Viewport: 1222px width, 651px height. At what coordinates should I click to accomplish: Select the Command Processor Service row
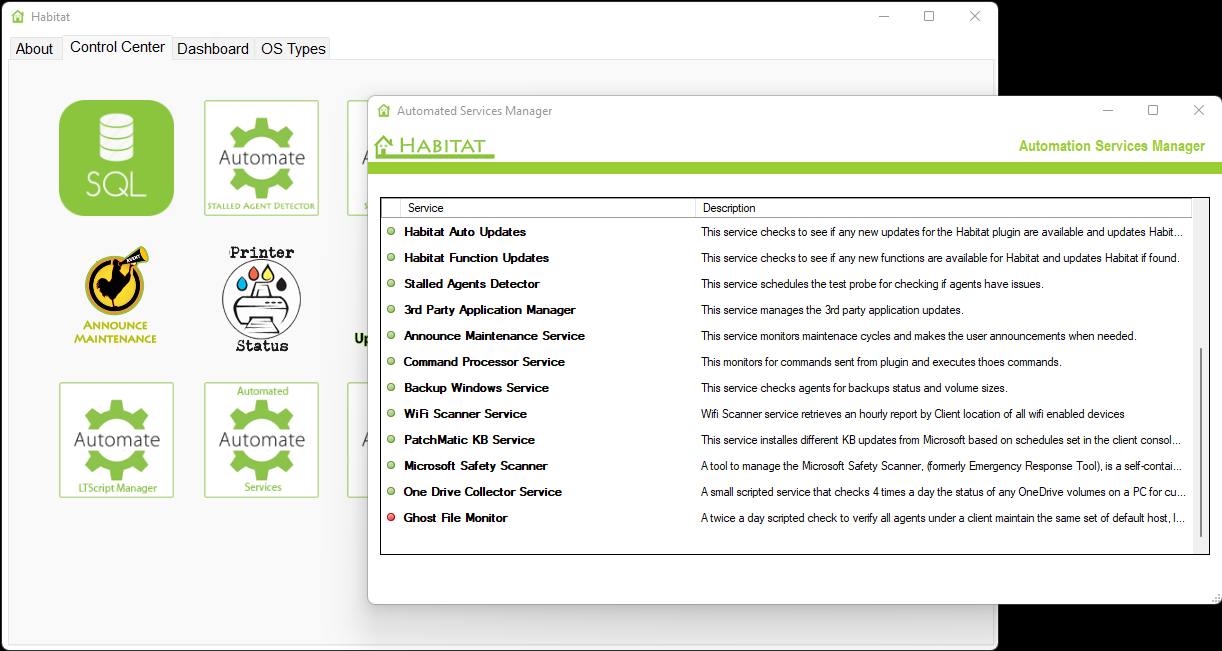coord(787,362)
